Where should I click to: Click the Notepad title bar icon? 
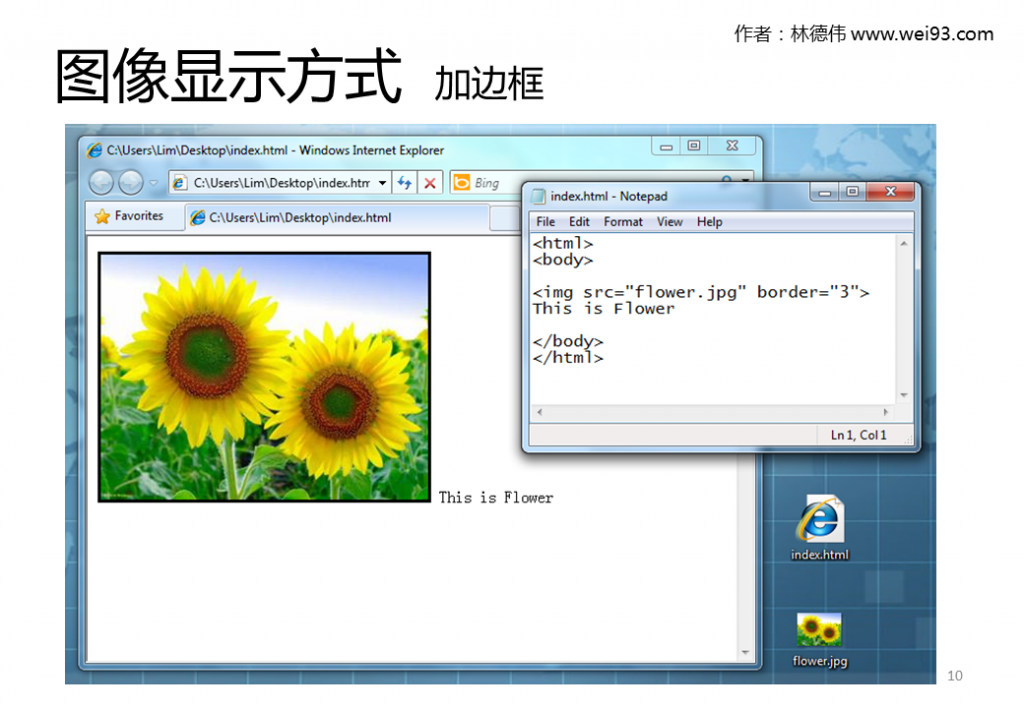point(539,196)
